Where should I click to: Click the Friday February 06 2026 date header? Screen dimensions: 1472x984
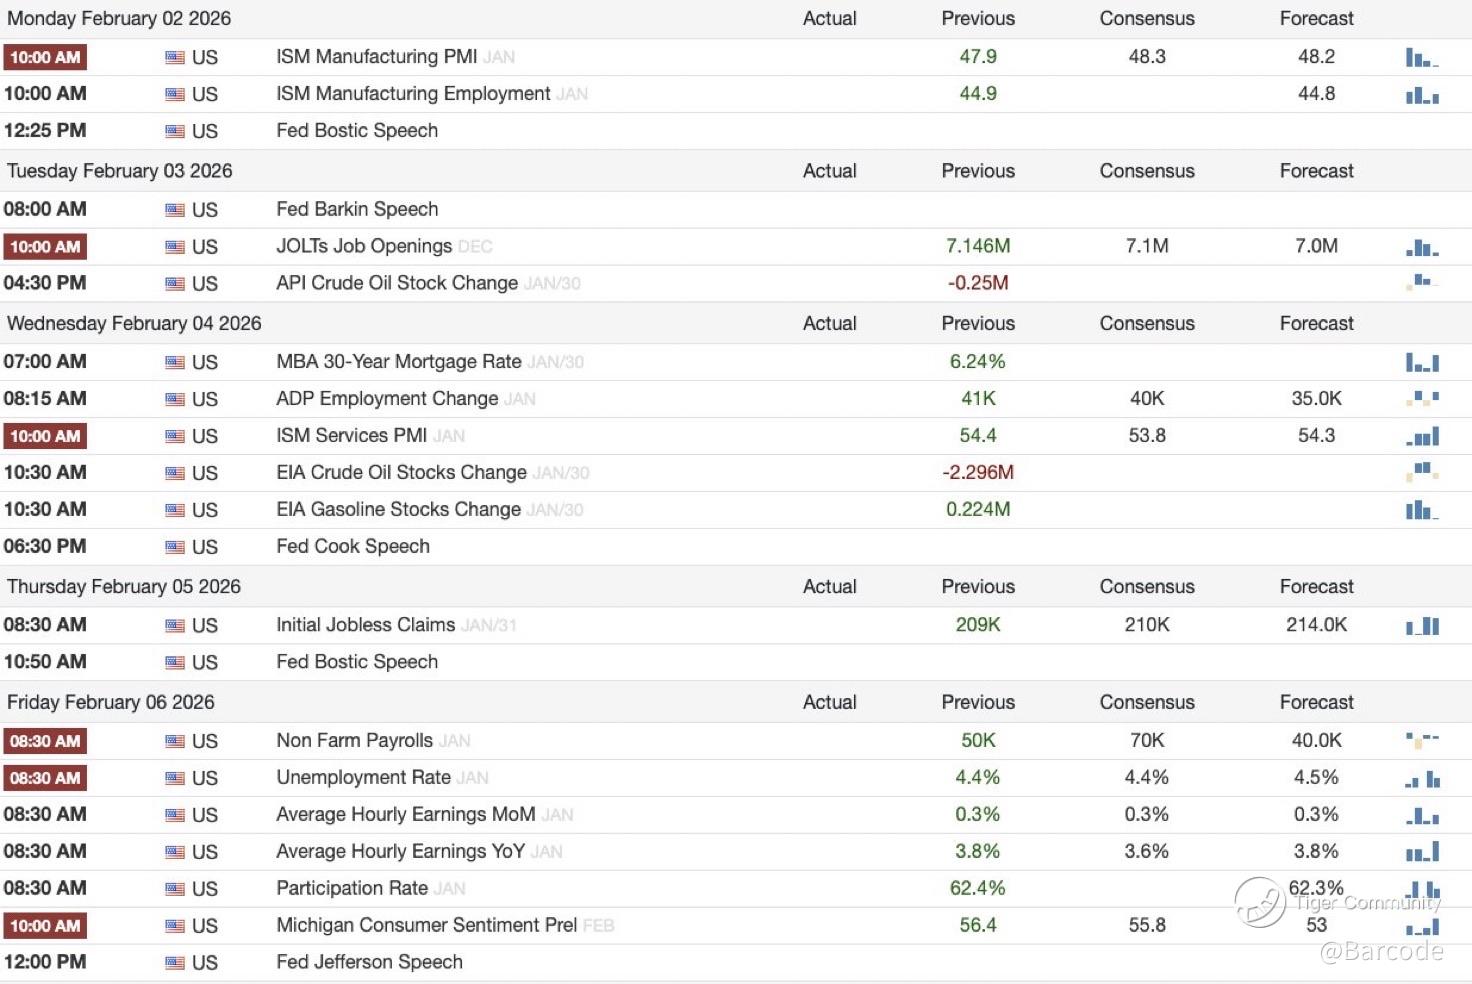point(111,702)
